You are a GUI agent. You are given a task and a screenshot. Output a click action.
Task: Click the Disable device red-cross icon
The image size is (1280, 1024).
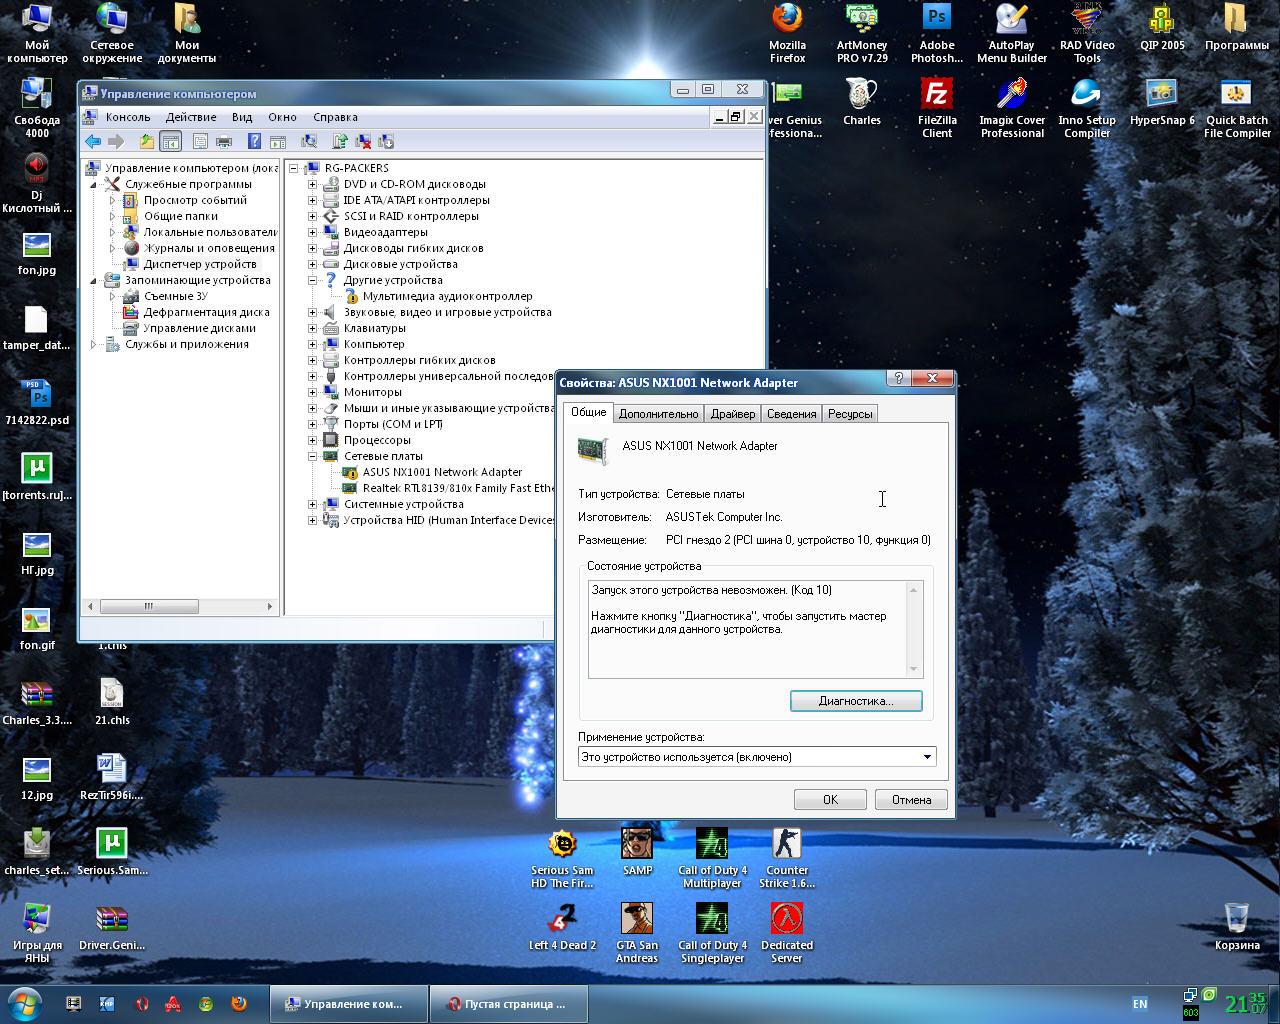tap(363, 142)
